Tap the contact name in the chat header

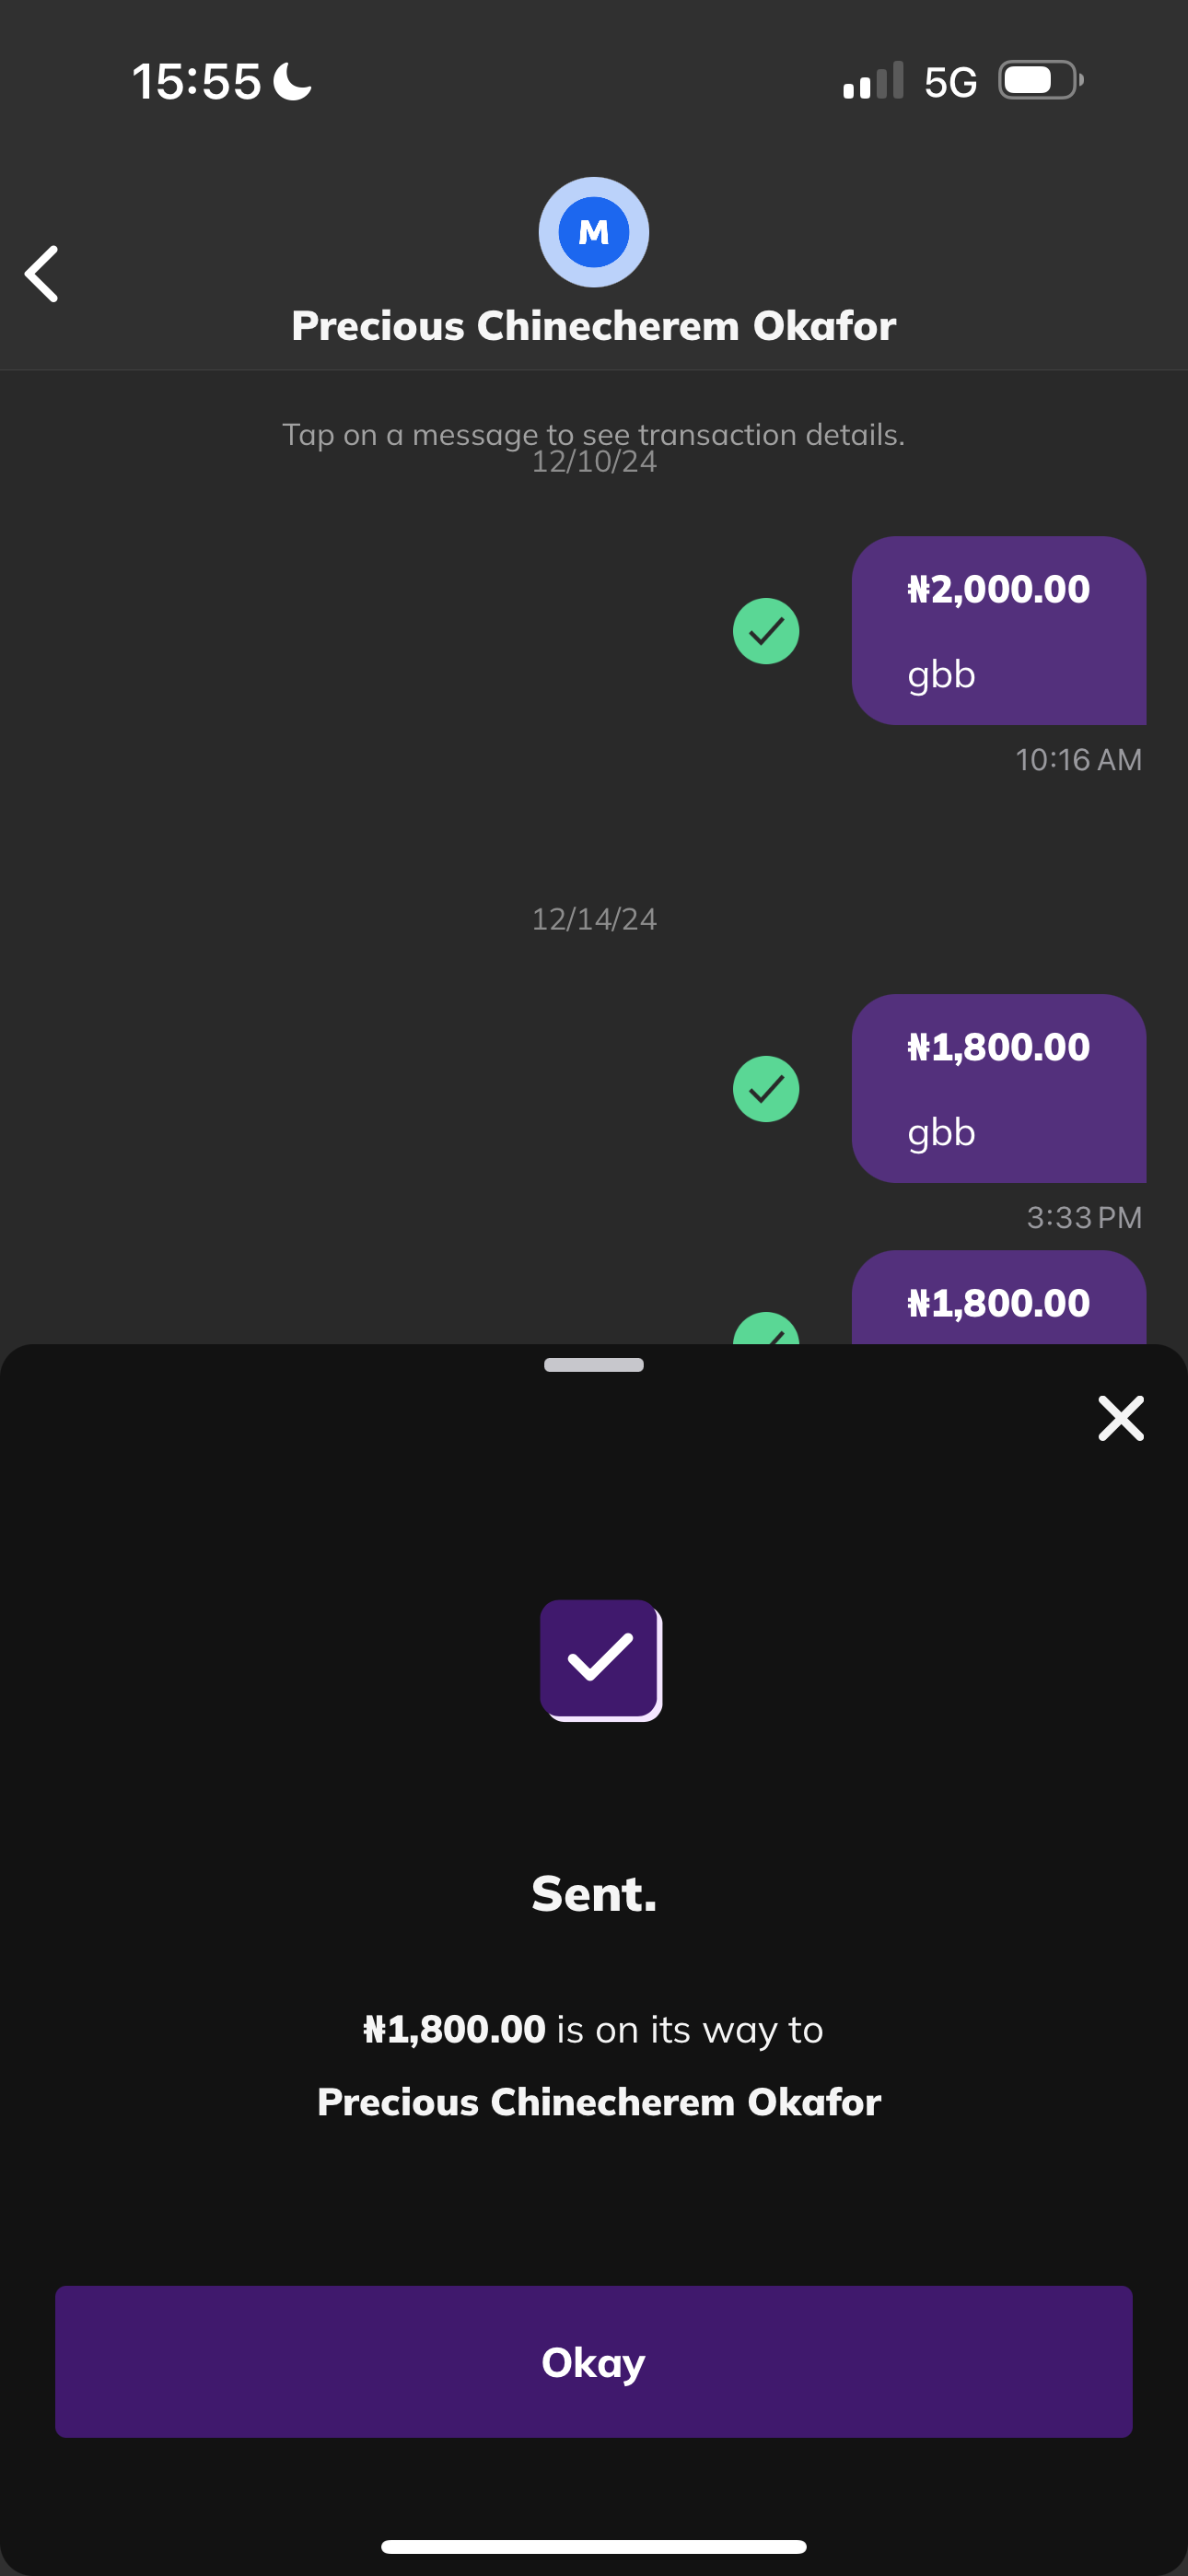pos(594,326)
